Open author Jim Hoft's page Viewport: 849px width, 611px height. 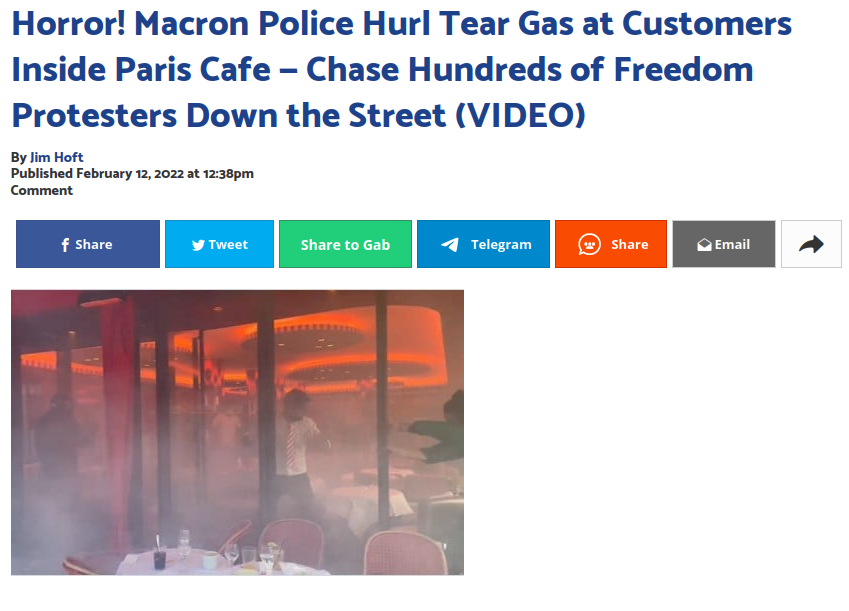(56, 157)
